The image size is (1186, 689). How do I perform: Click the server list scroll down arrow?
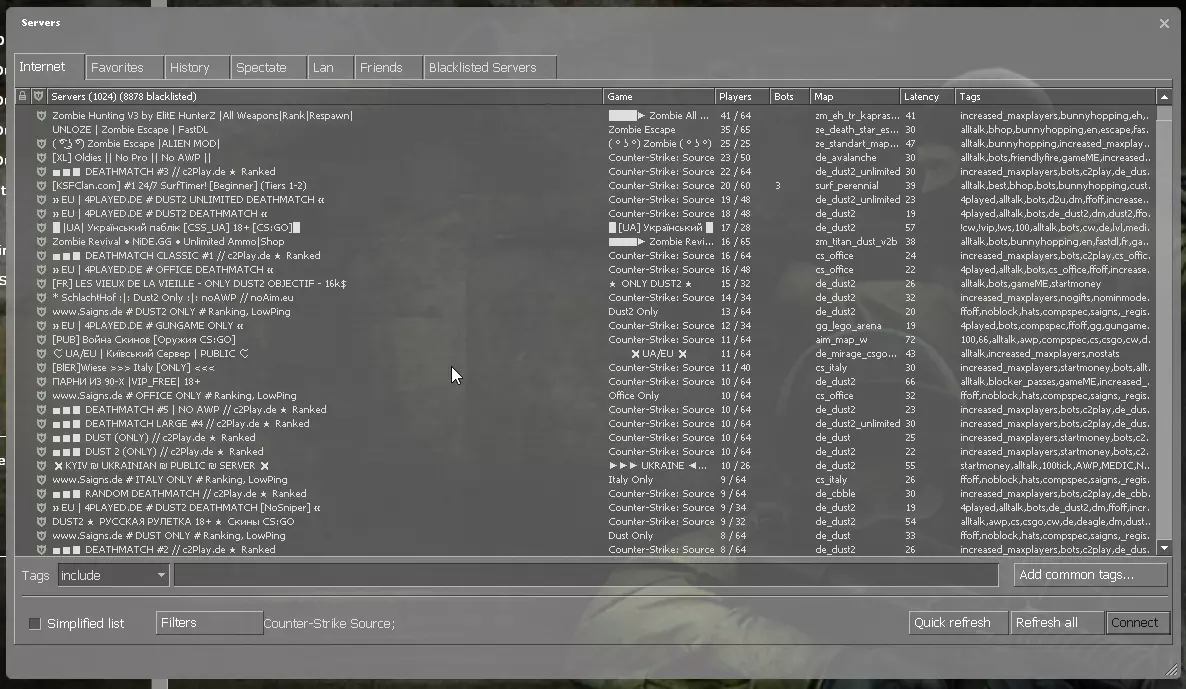point(1164,548)
